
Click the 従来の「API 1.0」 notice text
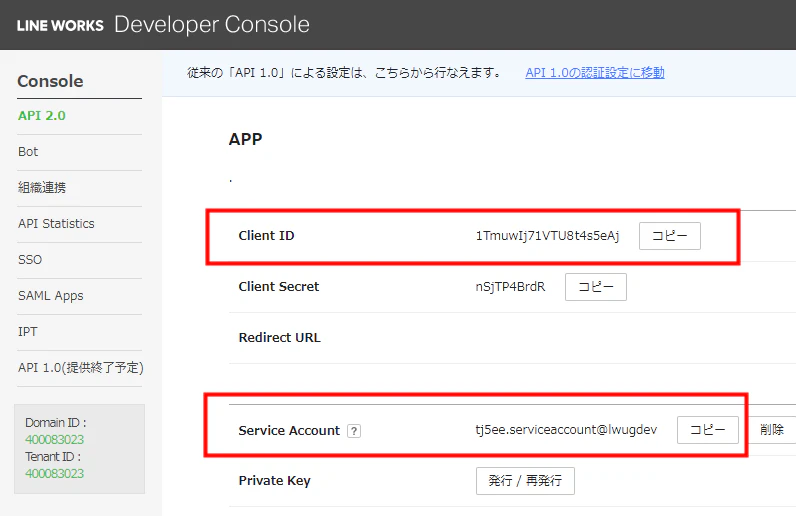tap(345, 73)
